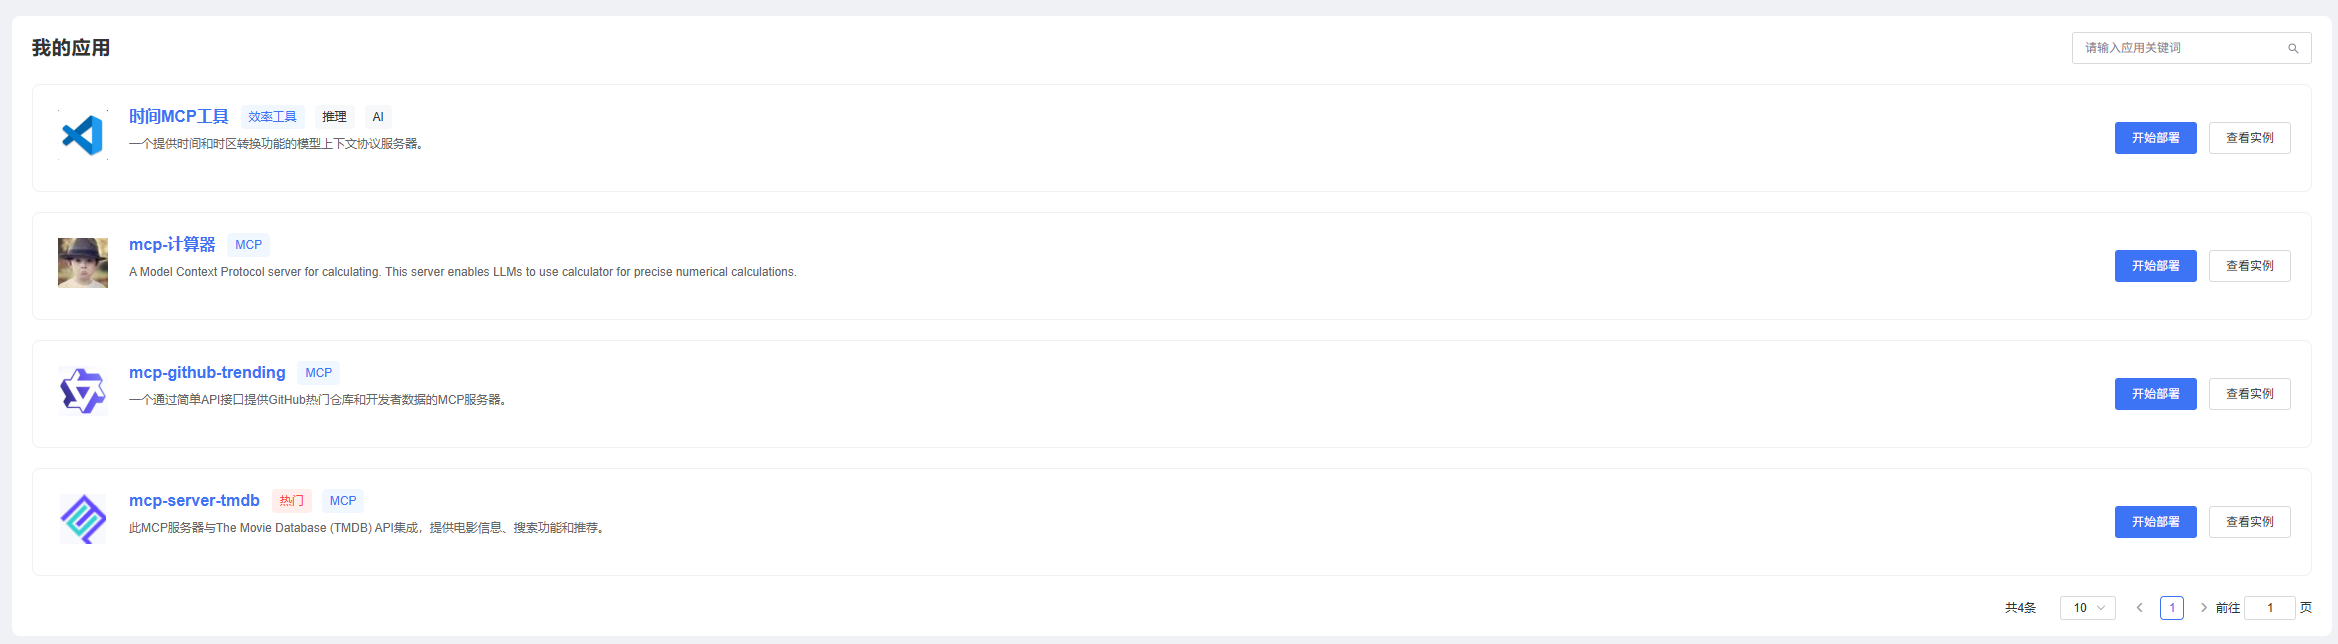Screen dimensions: 2338x644
Task: Focus the go-to page number field
Action: click(x=2270, y=608)
